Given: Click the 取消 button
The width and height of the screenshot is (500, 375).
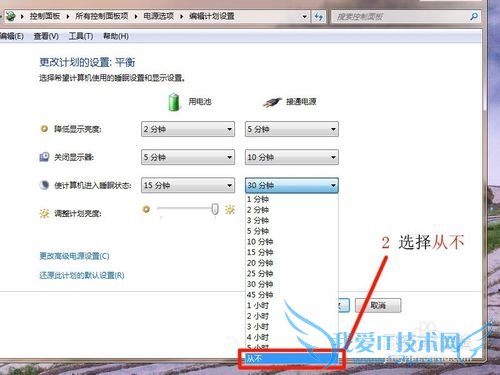Looking at the screenshot, I should point(378,305).
